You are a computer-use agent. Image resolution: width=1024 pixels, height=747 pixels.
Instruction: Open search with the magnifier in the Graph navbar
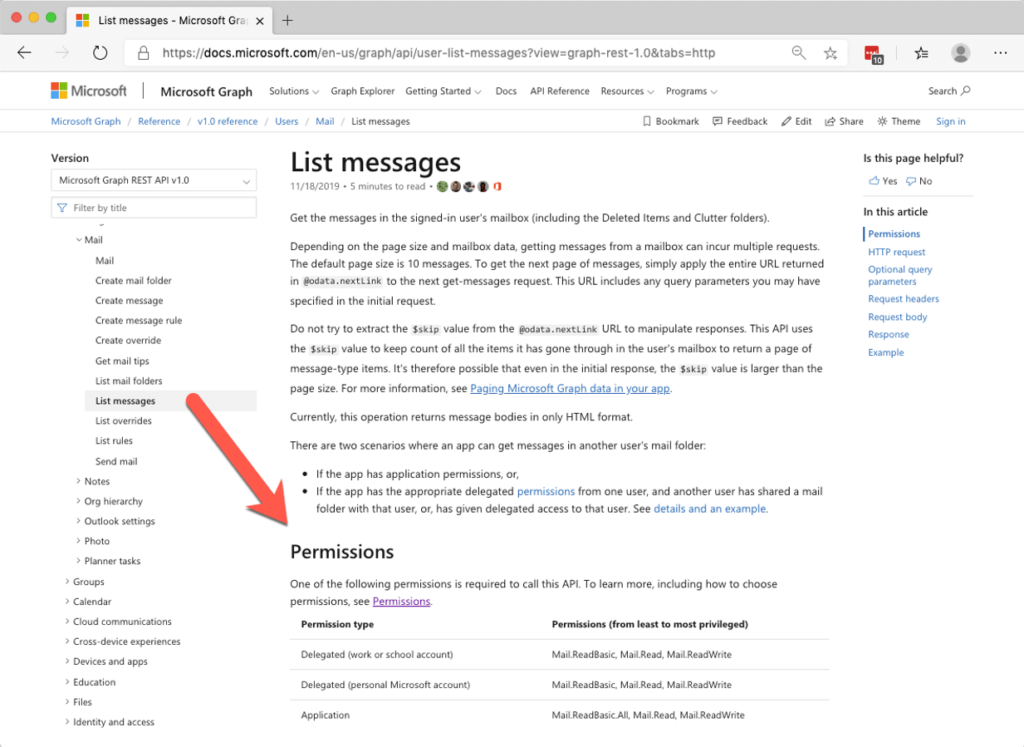966,90
